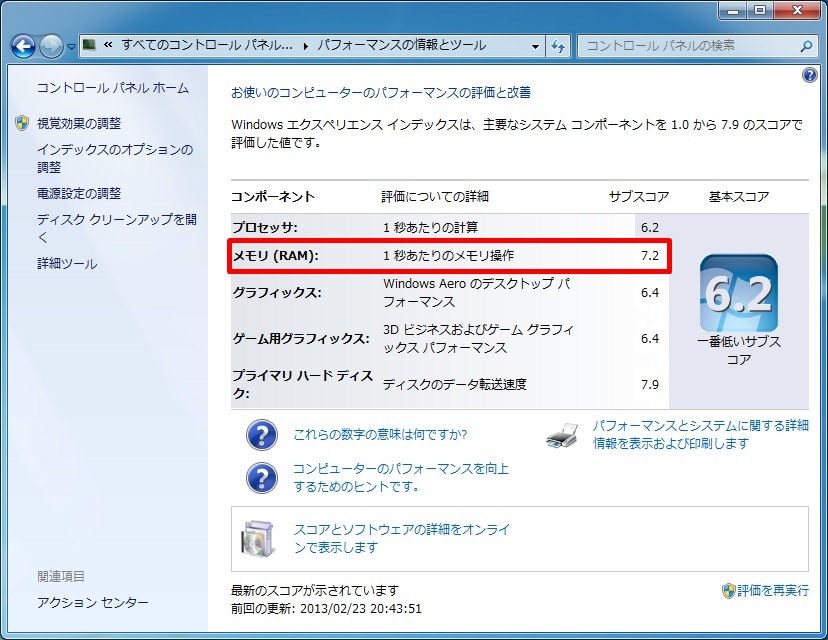Click the control panel icon in address bar
828x640 pixels.
click(90, 45)
